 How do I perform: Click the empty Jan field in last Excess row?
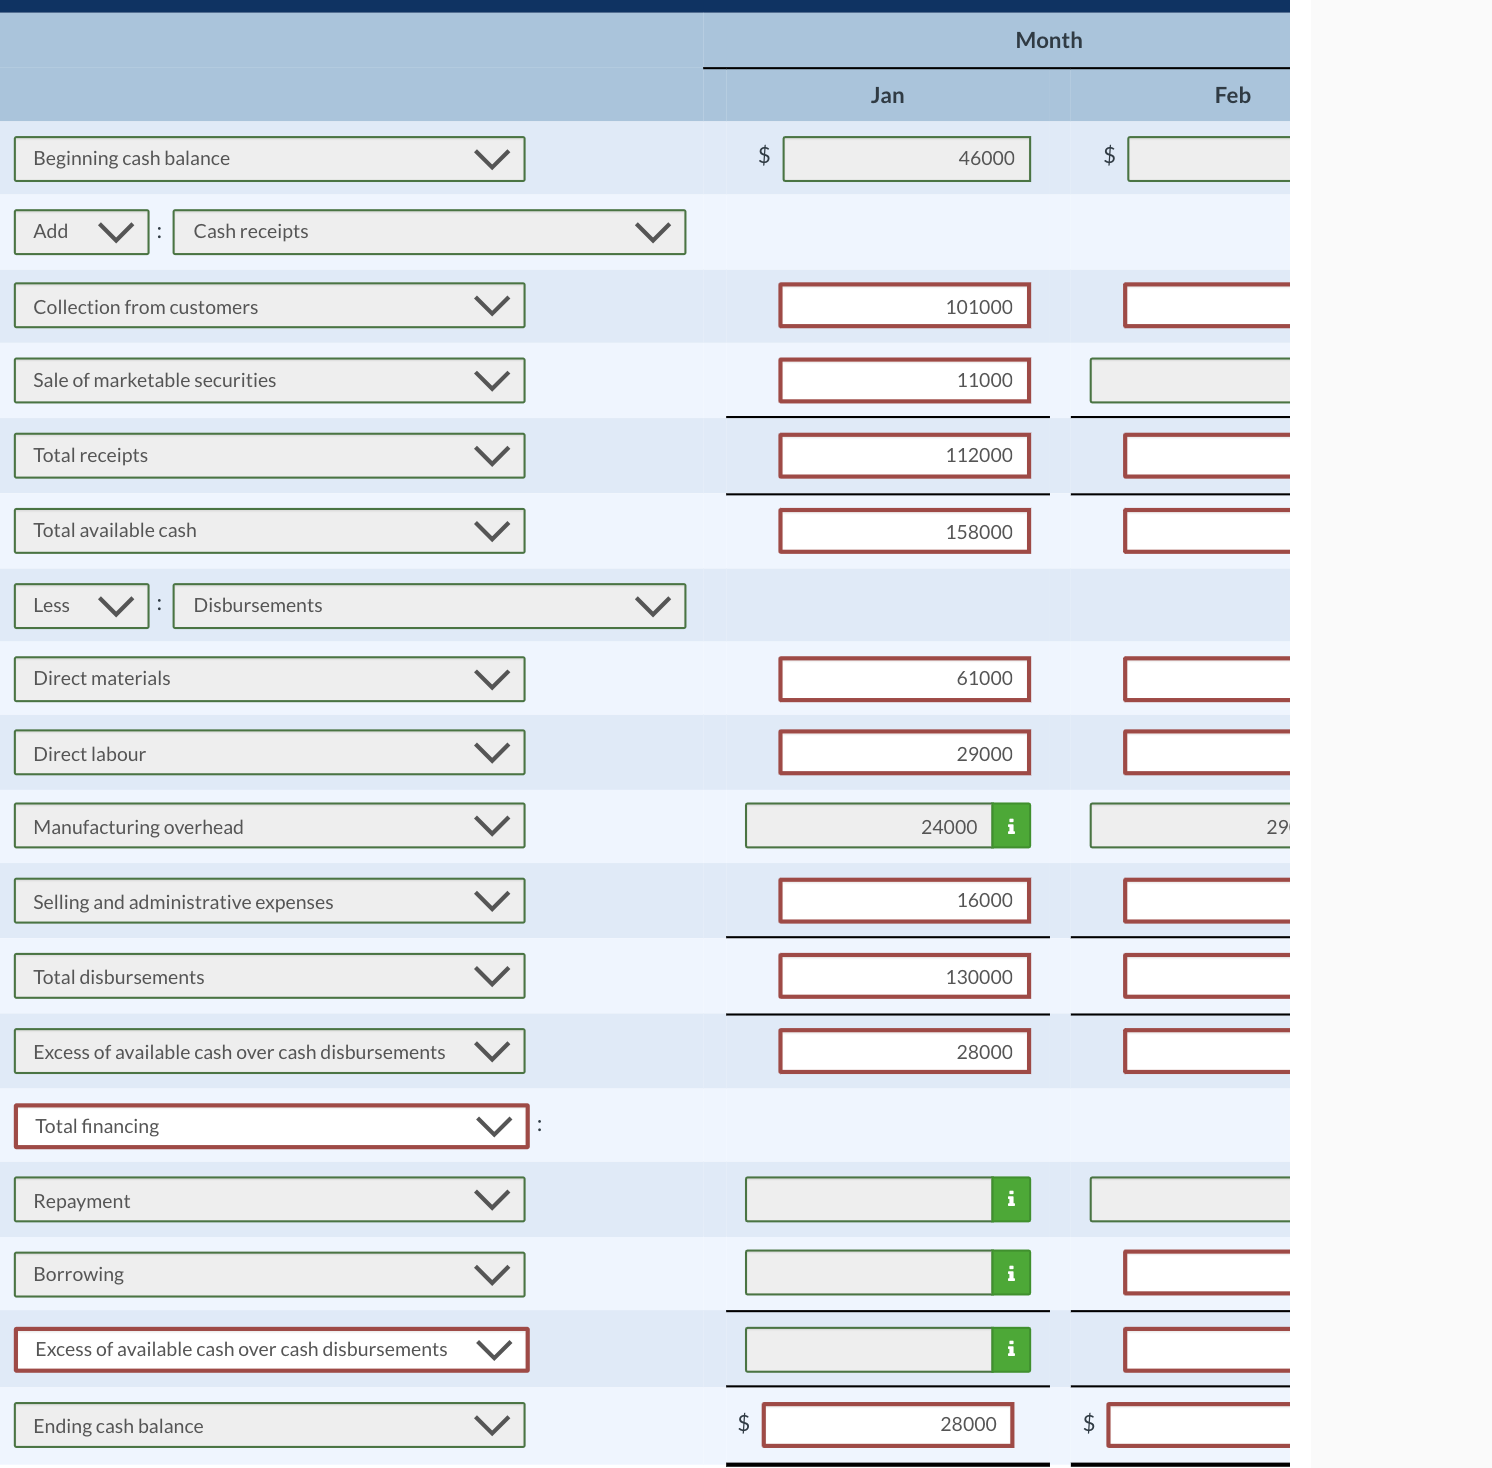click(x=869, y=1349)
